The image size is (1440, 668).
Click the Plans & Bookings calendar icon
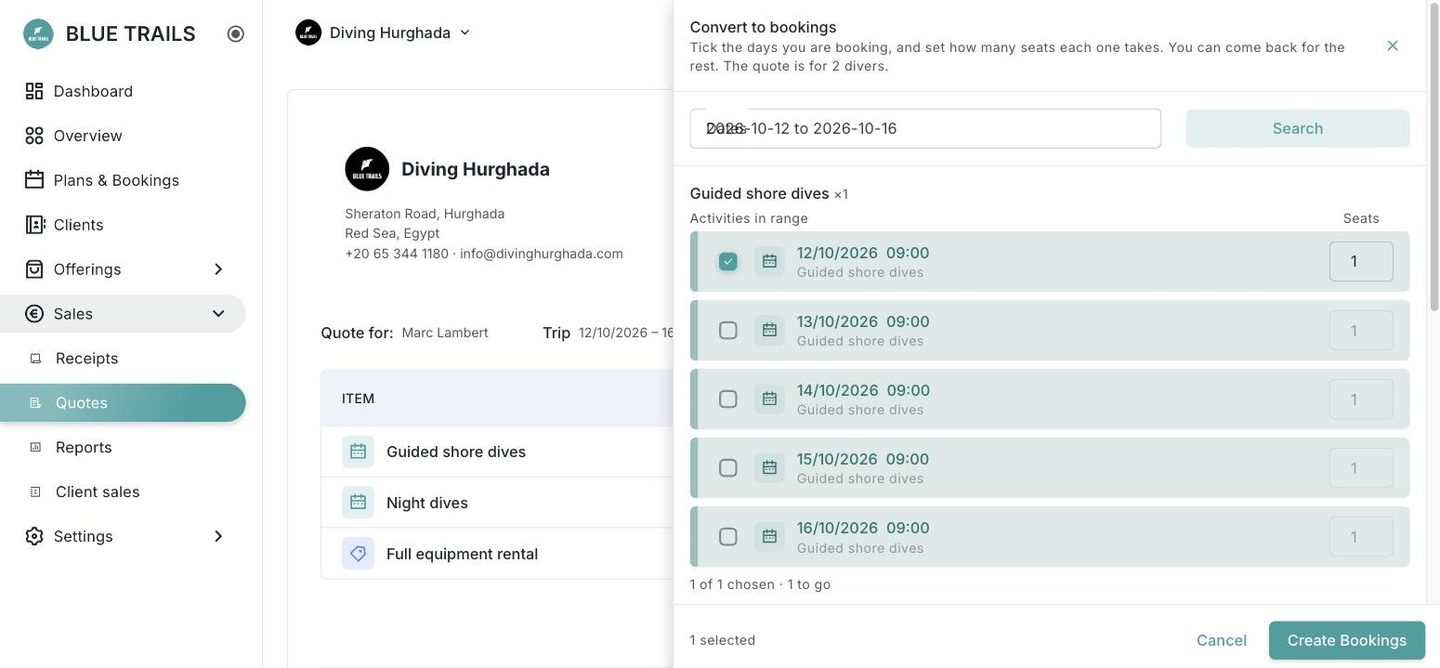click(x=34, y=180)
